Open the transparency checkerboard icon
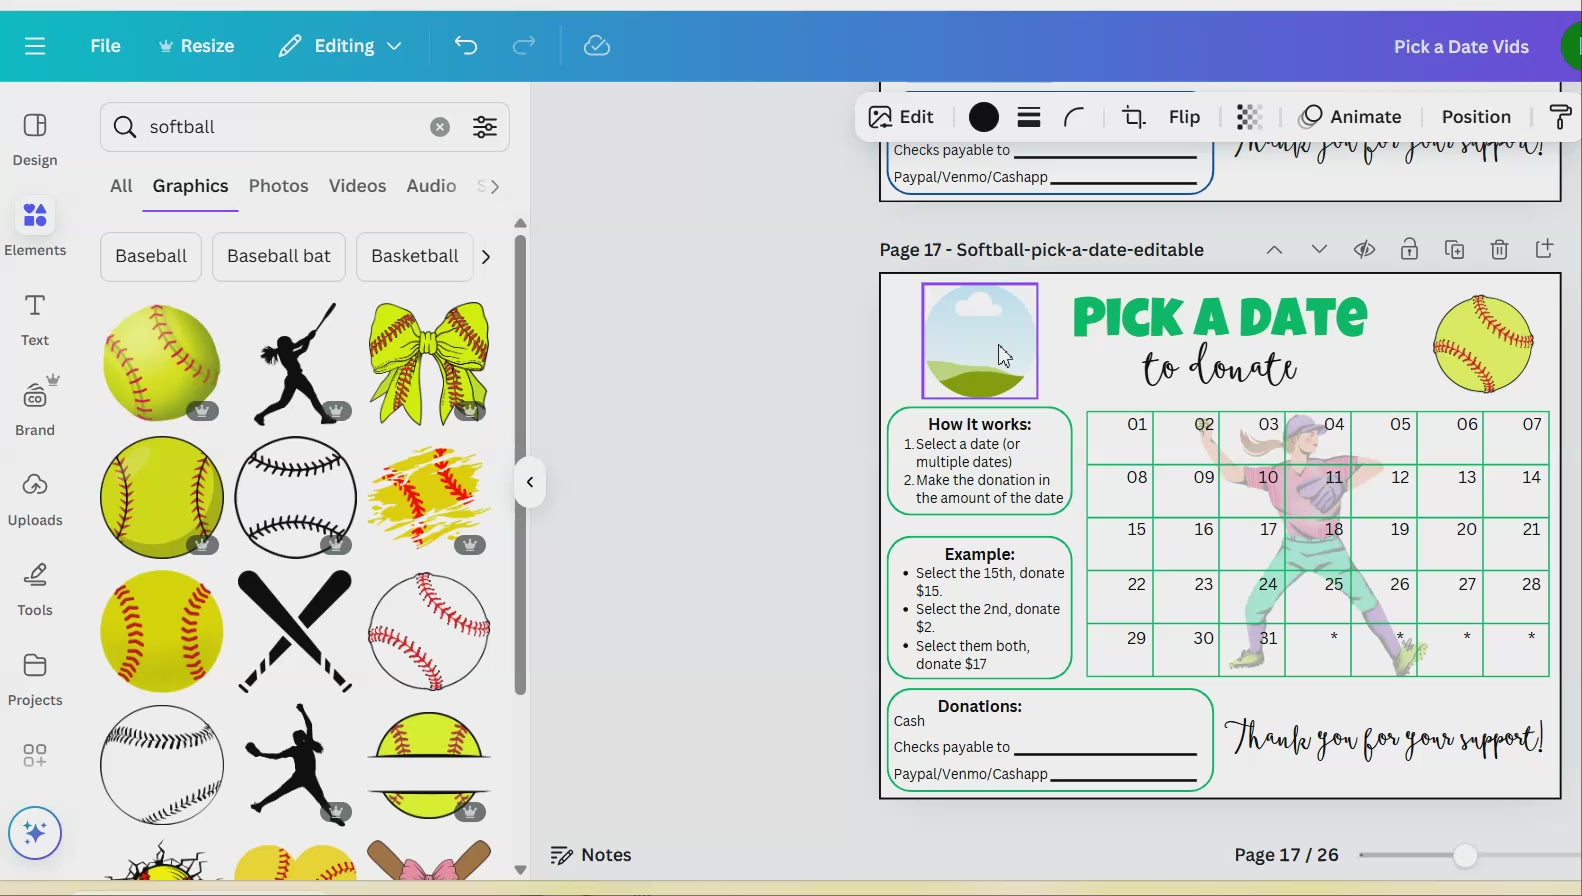 [x=1249, y=117]
